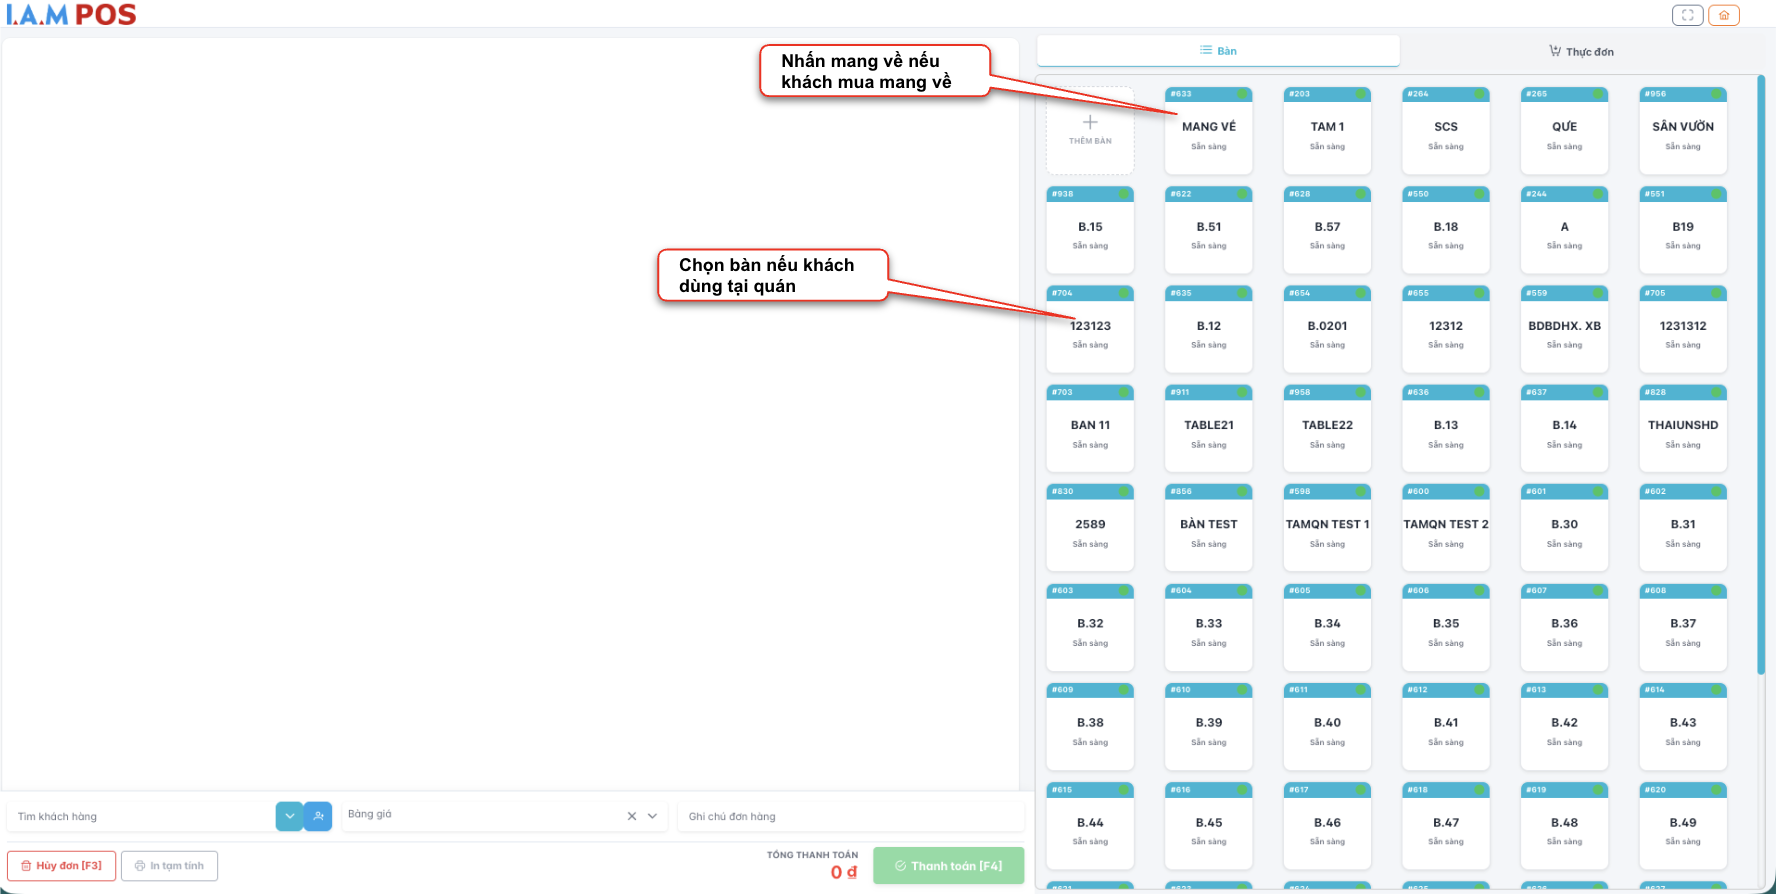The height and width of the screenshot is (894, 1776).
Task: Clear the Bảng giá field with X
Action: (x=632, y=816)
